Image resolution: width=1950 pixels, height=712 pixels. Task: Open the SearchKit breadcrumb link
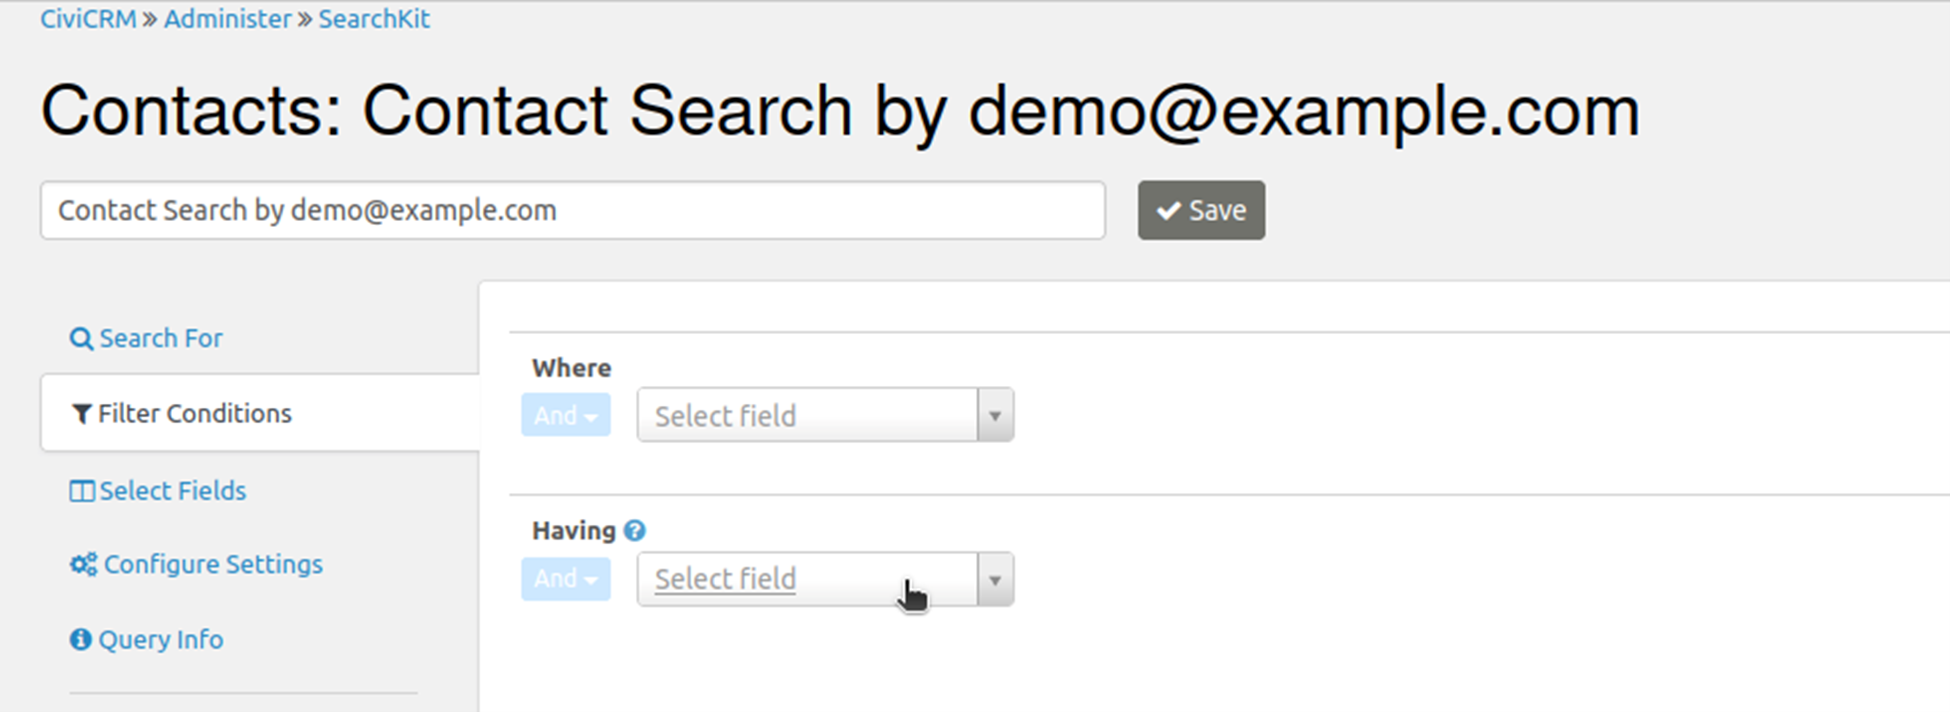click(x=374, y=19)
